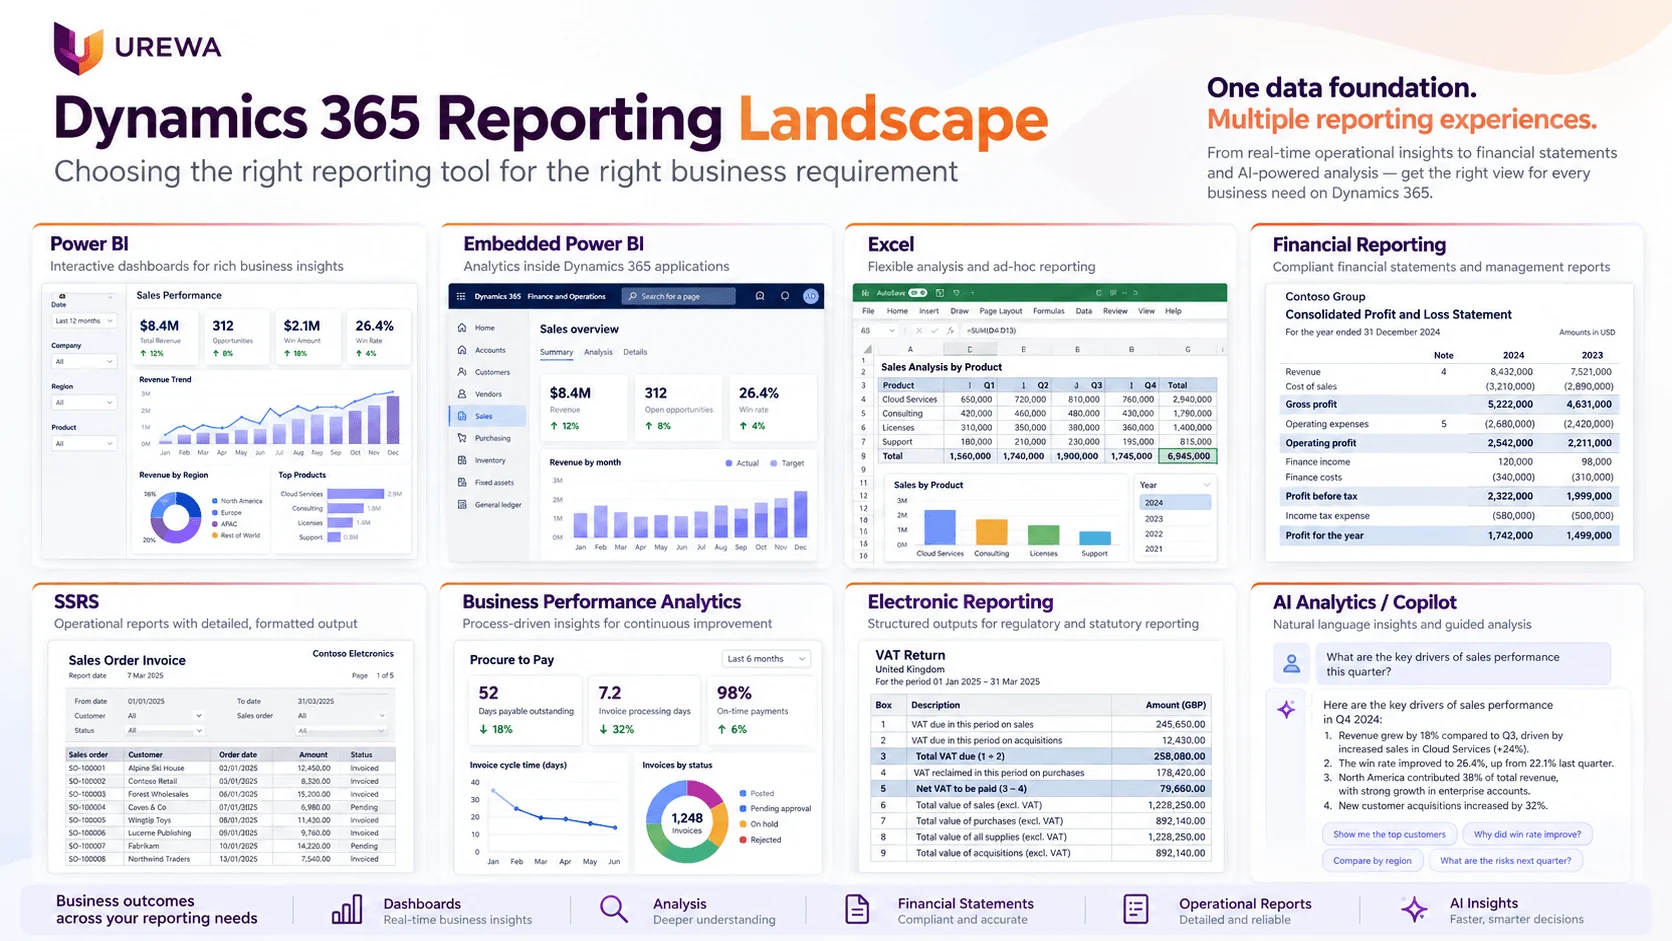The width and height of the screenshot is (1672, 941).
Task: Click the 'Gross profit' row label
Action: 1311,405
